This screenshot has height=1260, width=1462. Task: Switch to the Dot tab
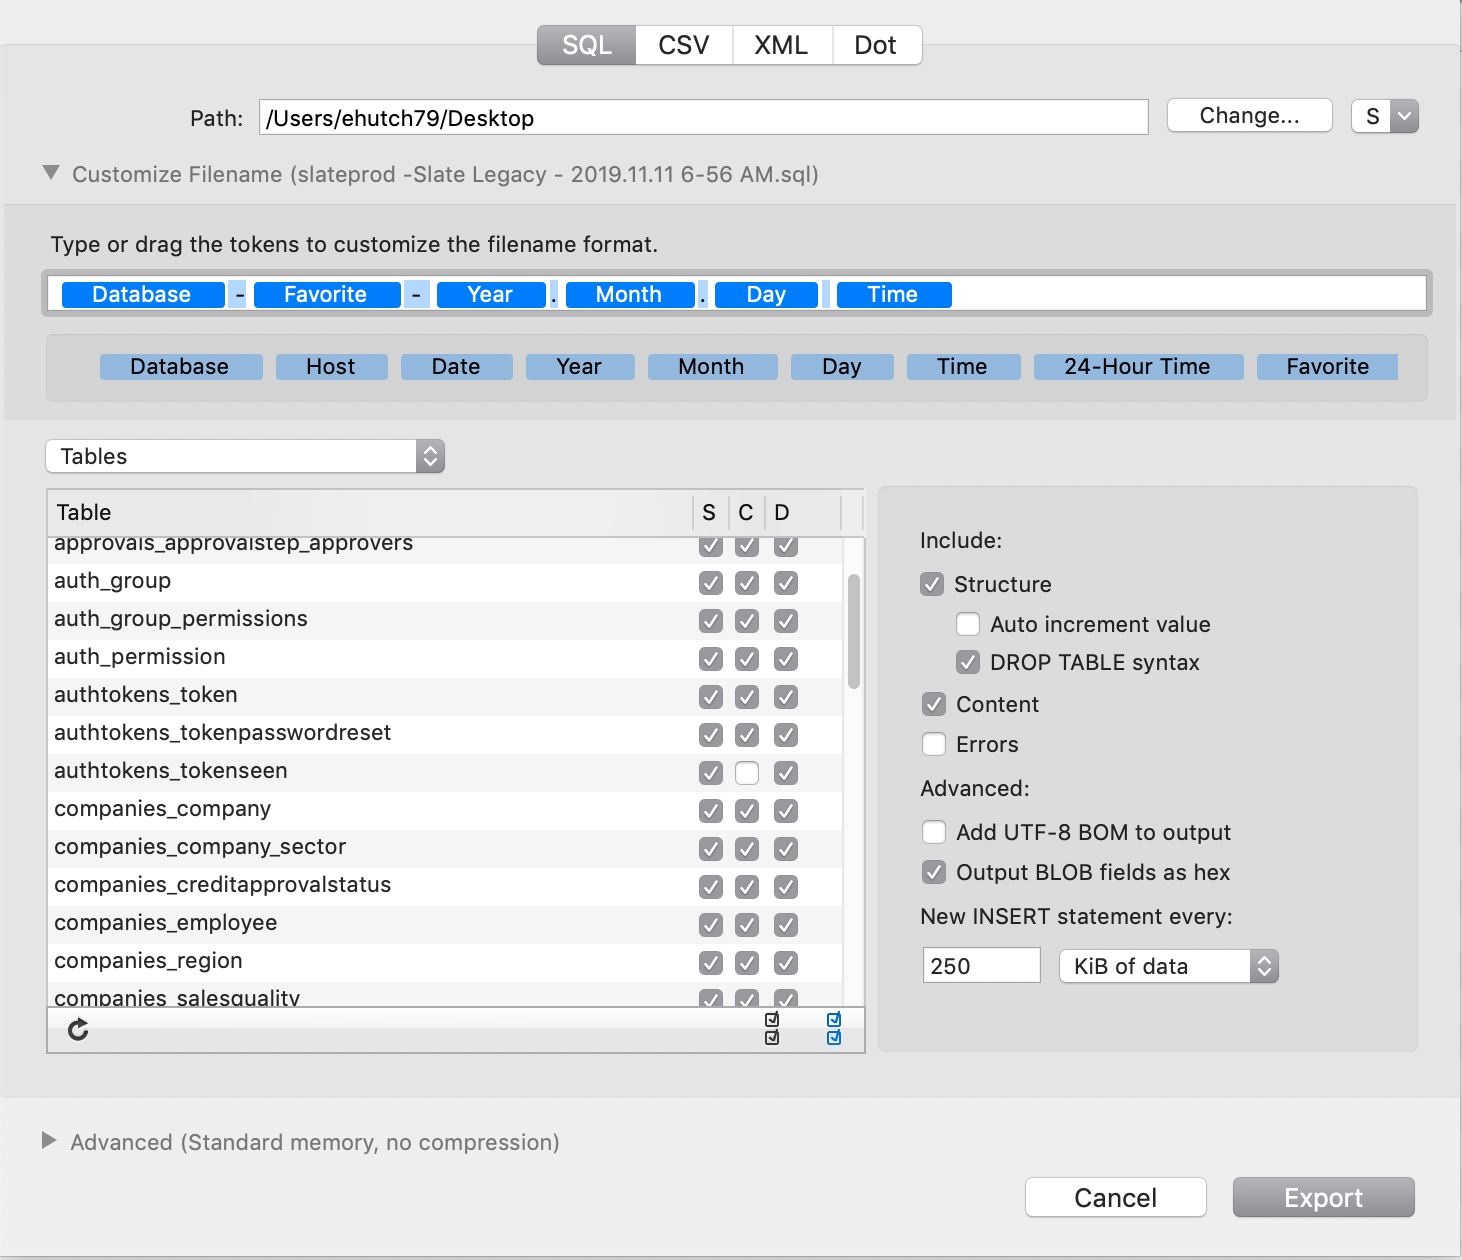tap(875, 45)
